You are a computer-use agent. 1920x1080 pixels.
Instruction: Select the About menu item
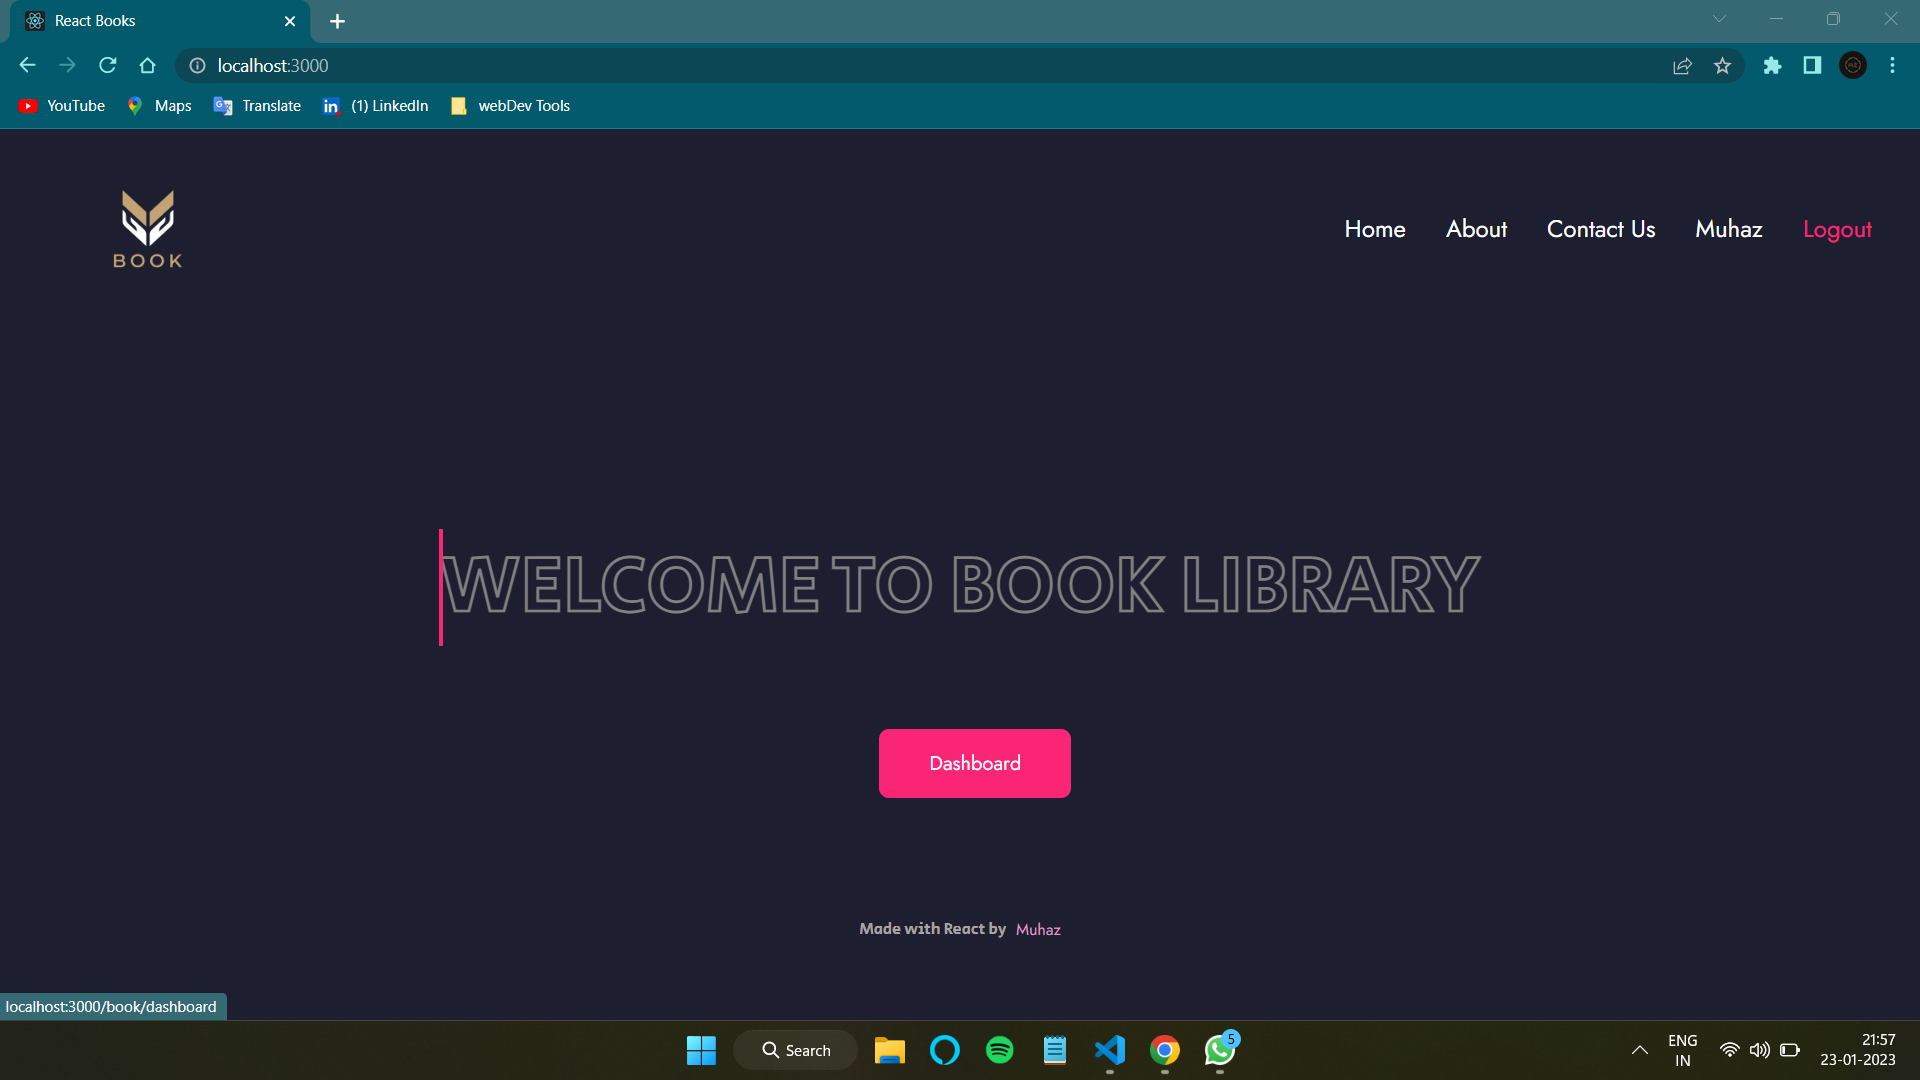pos(1476,228)
